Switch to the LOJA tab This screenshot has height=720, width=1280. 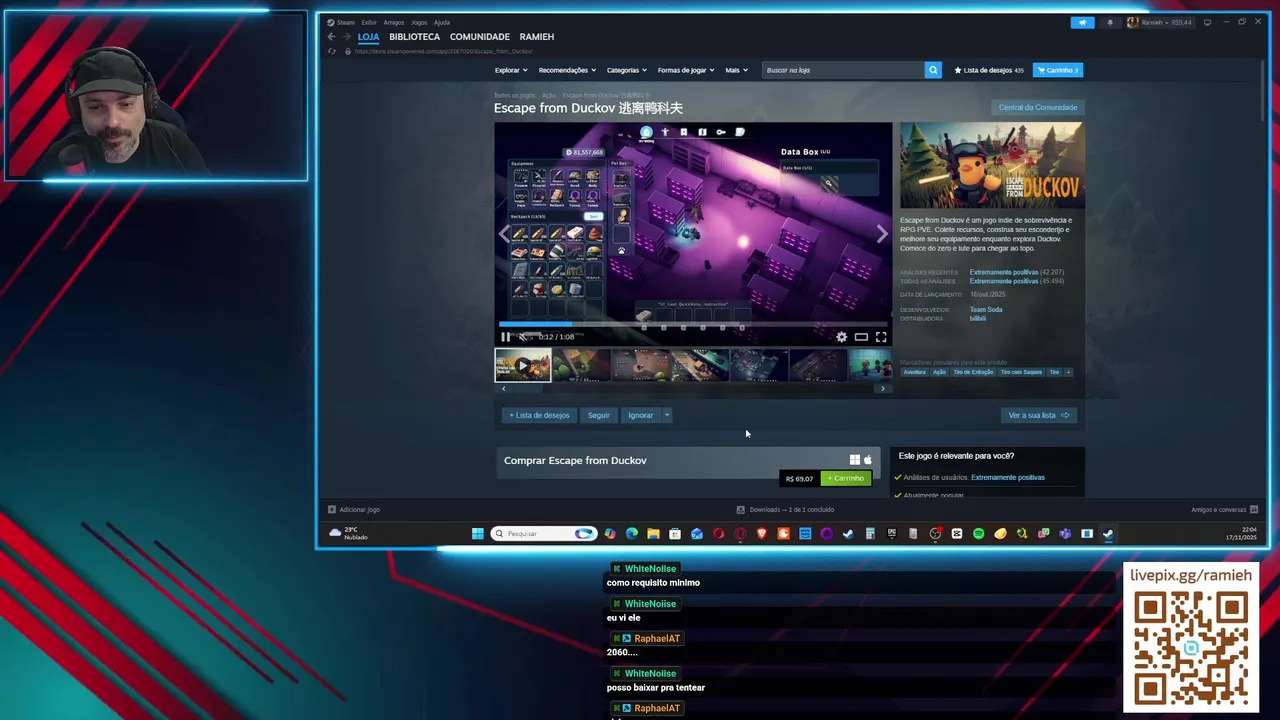click(x=369, y=37)
